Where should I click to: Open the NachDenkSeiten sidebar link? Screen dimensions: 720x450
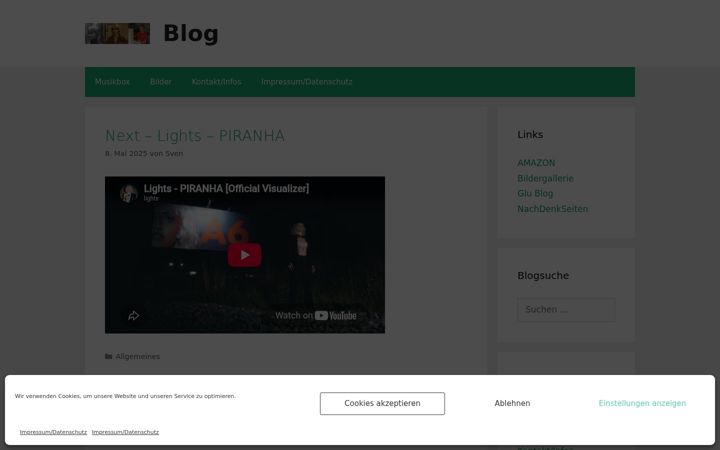(553, 209)
